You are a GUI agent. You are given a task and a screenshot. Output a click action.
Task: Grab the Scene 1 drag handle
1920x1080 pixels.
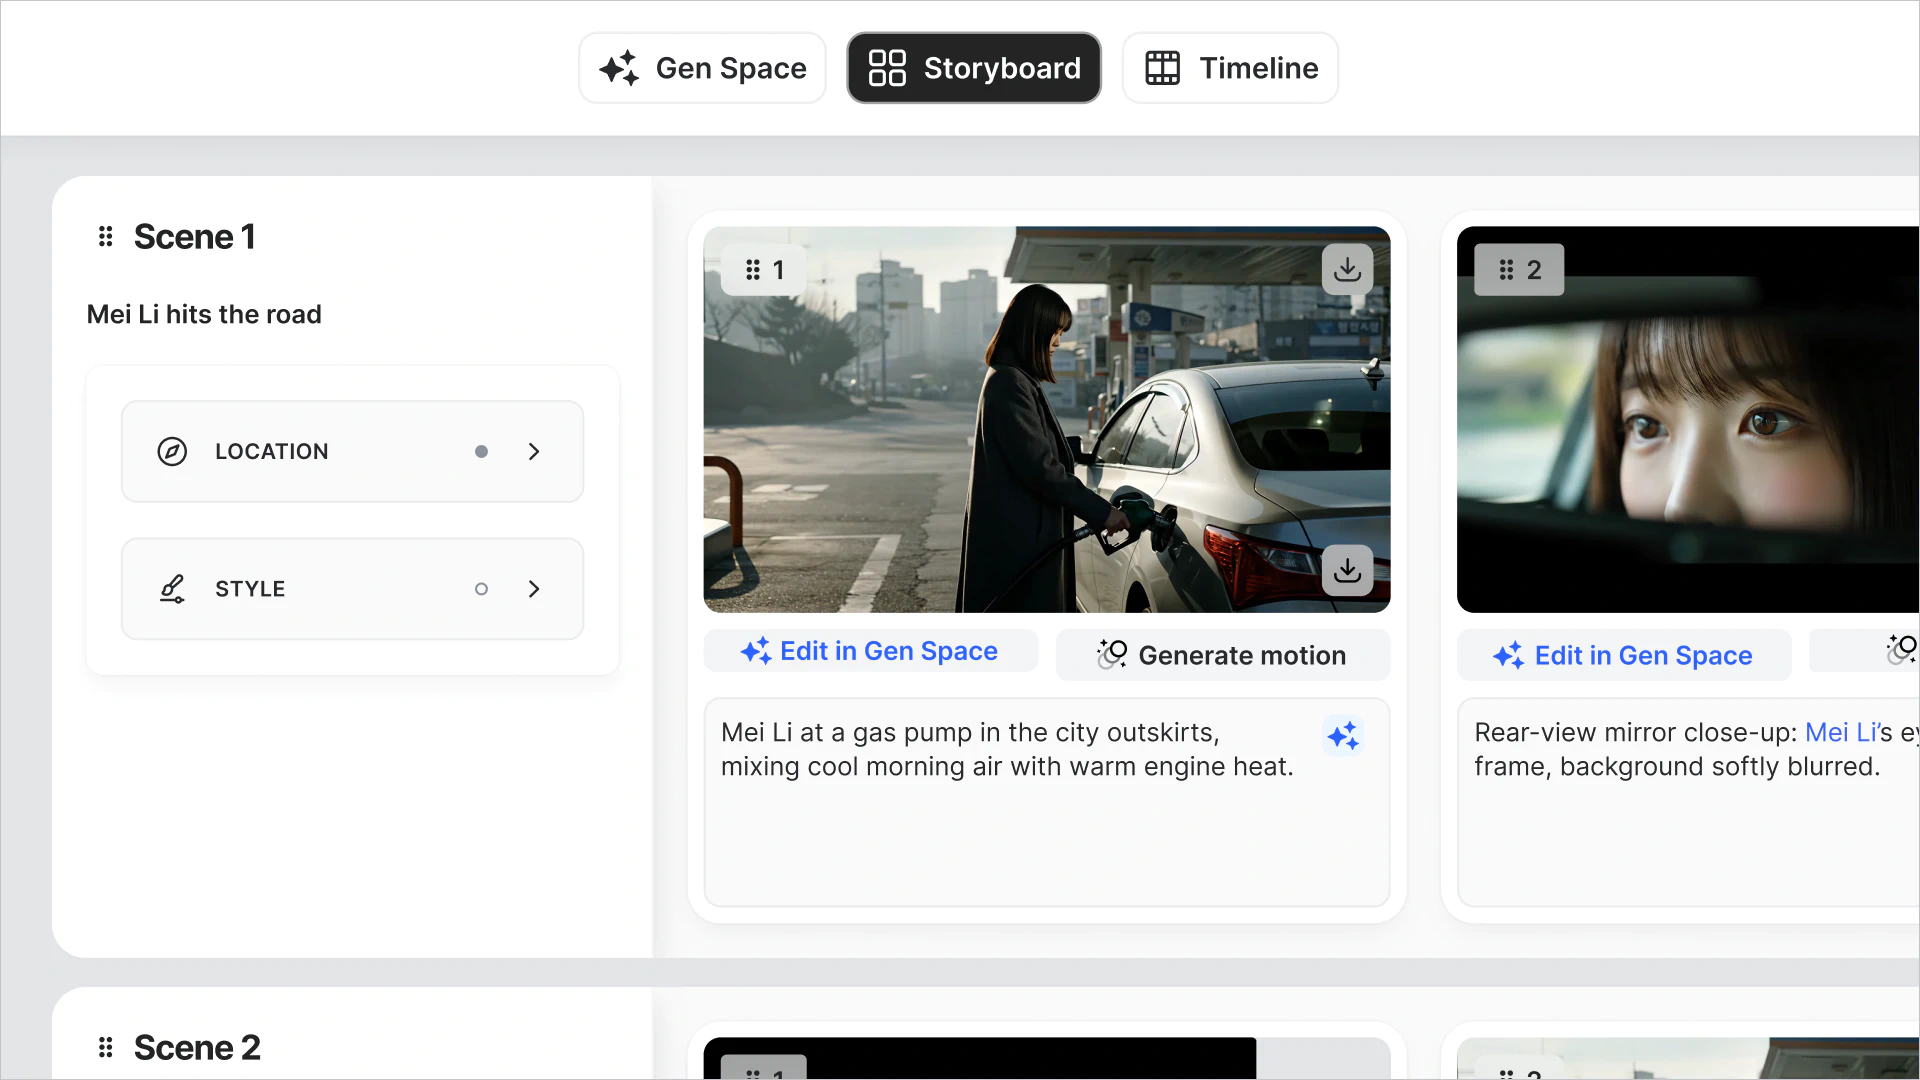(x=105, y=237)
